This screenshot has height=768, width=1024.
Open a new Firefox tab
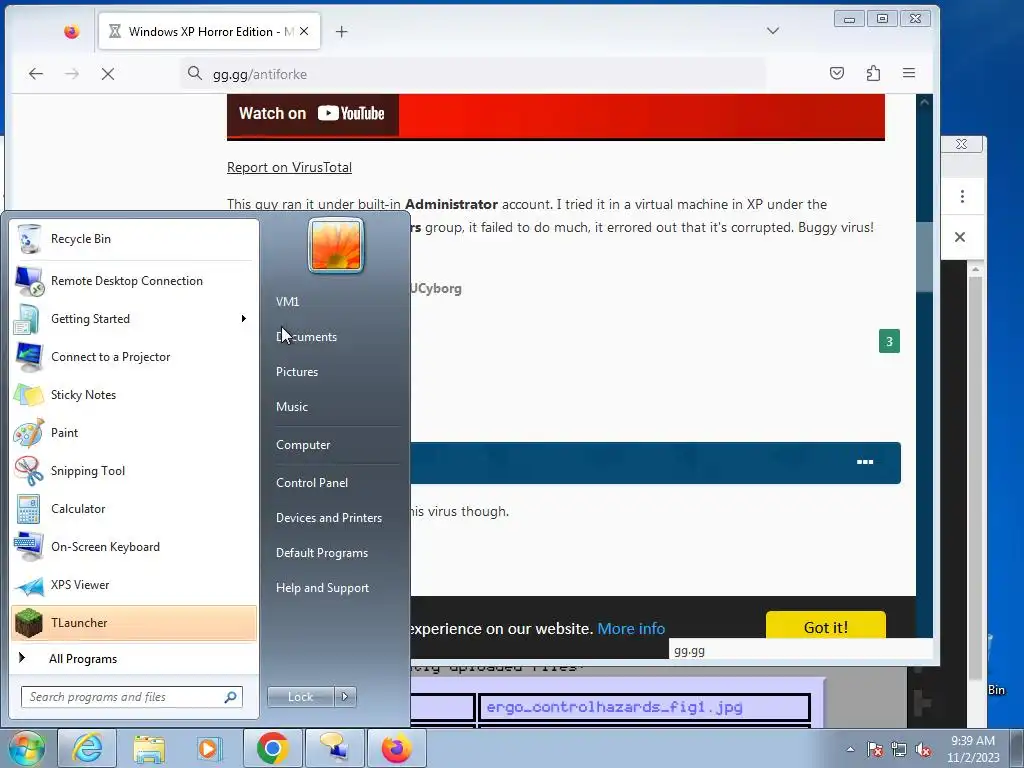342,31
